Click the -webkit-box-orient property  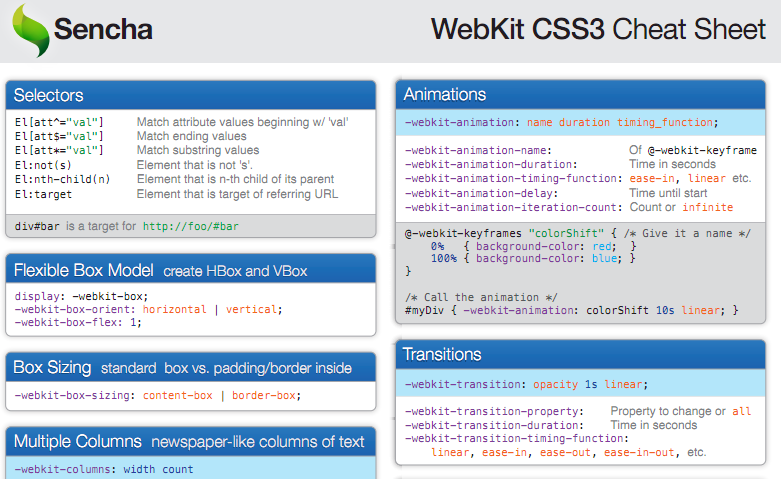coord(75,309)
